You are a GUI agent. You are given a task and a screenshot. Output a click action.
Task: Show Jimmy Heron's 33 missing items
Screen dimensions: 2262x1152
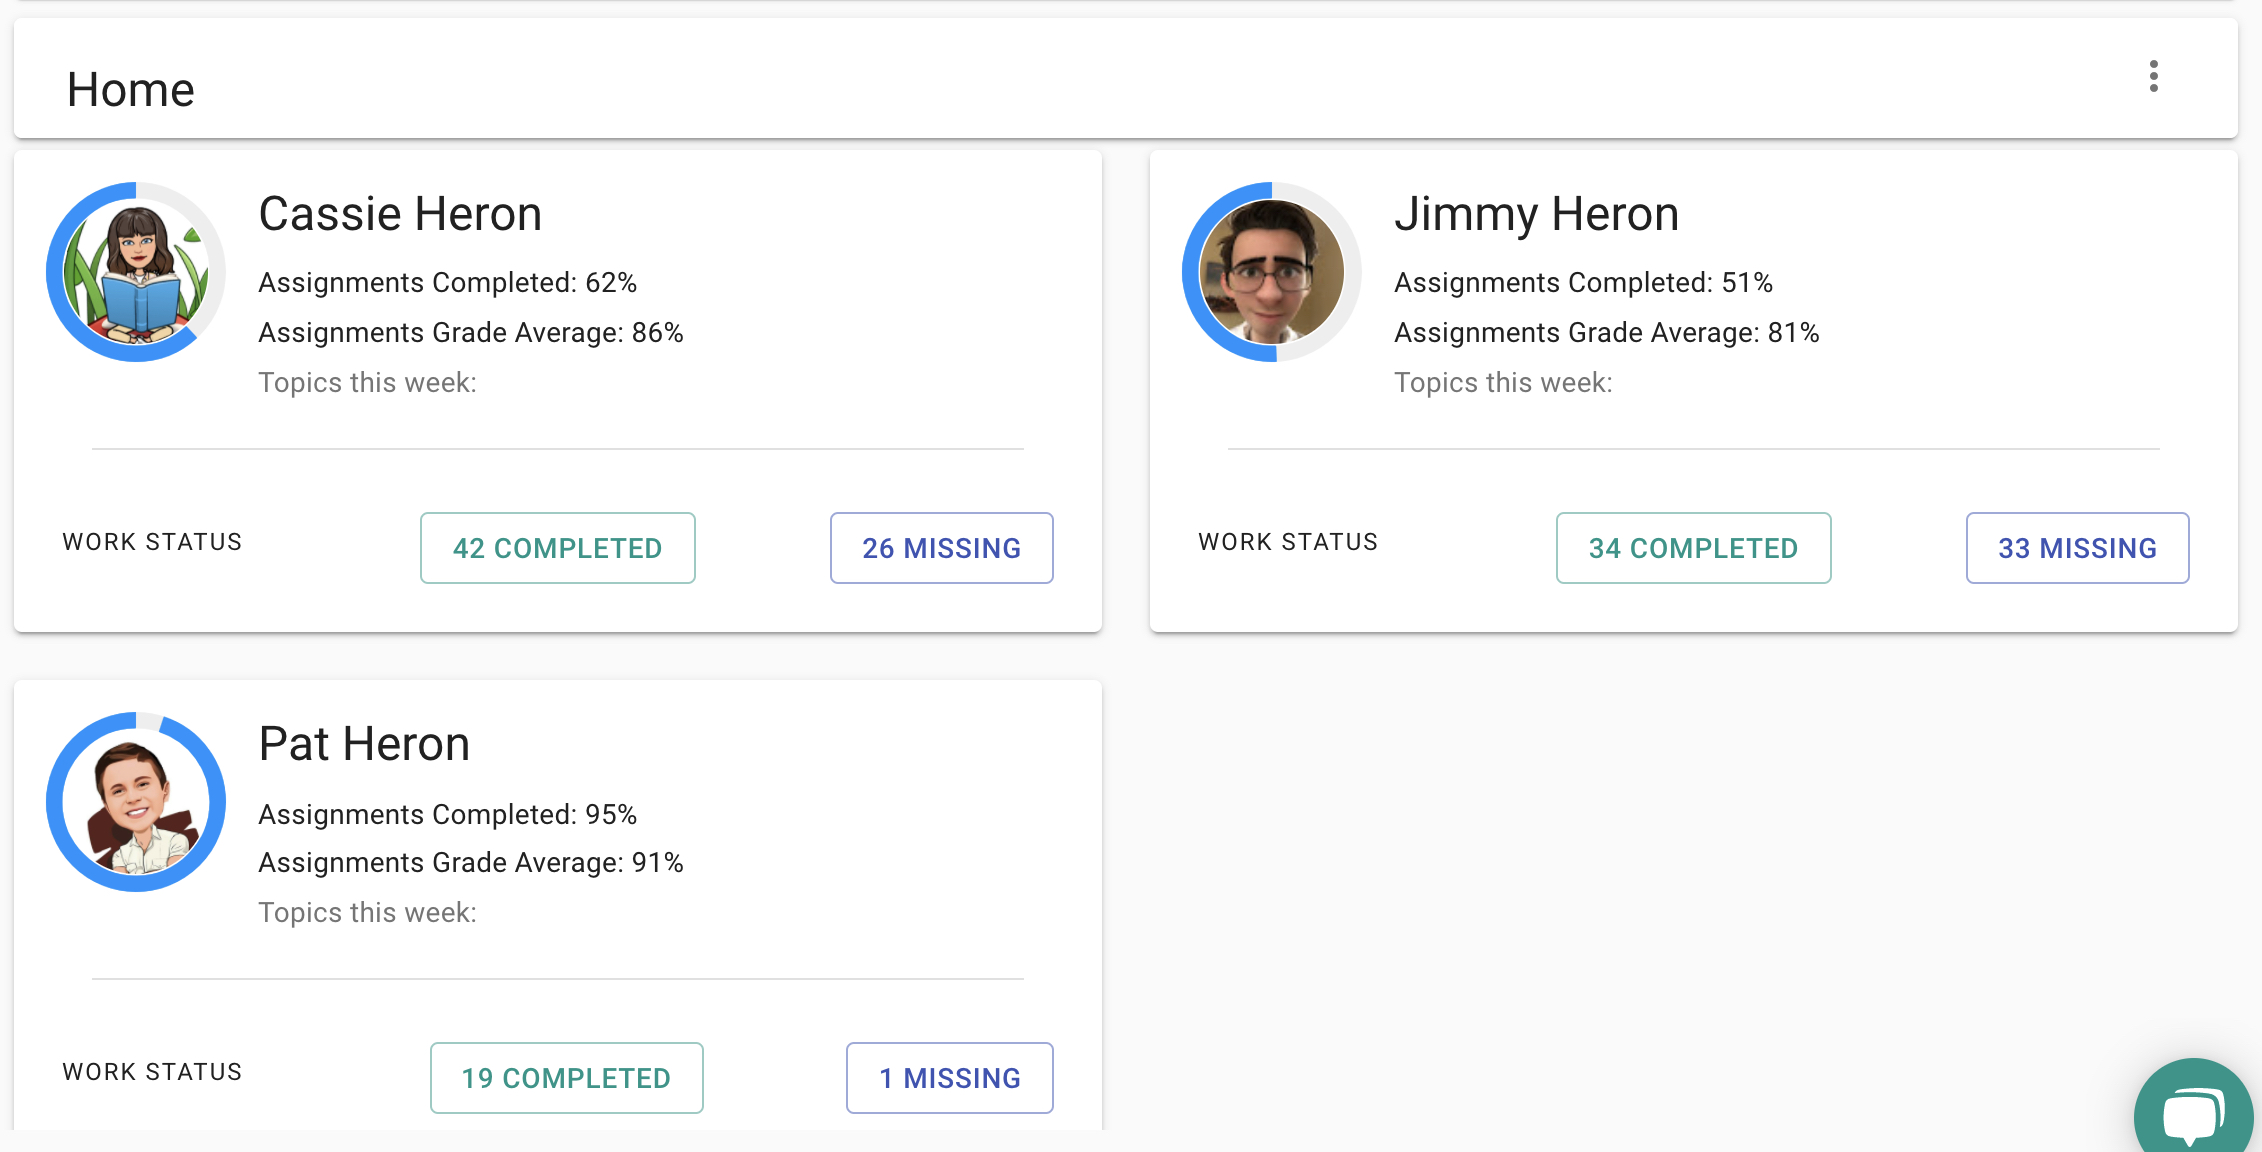pos(2077,547)
